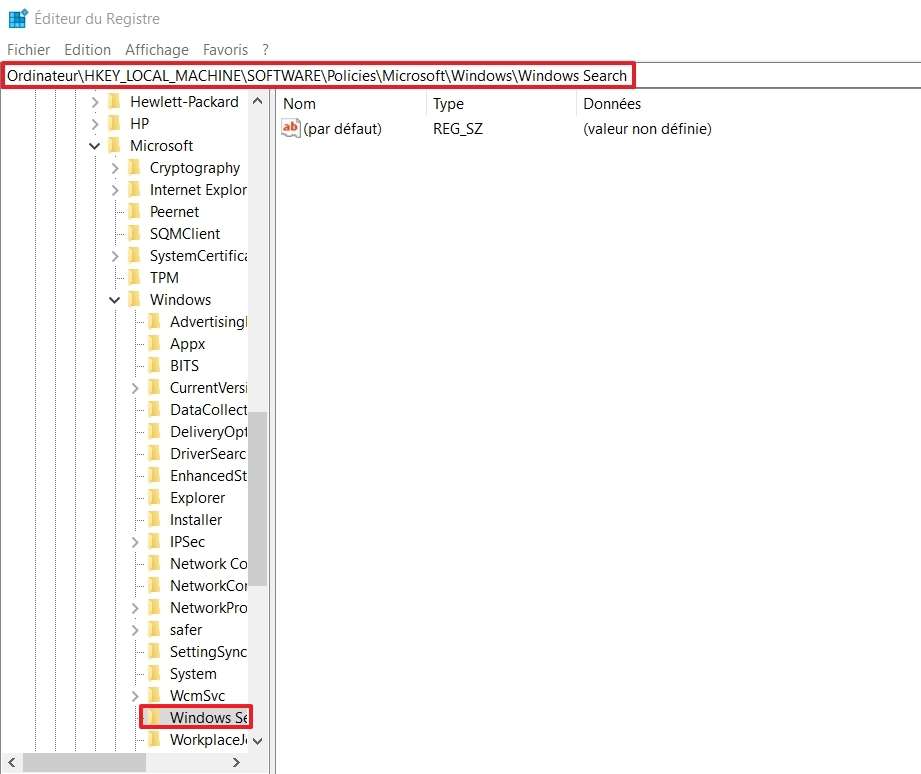Click the REG_SZ type cell
Image resolution: width=921 pixels, height=774 pixels.
[458, 129]
